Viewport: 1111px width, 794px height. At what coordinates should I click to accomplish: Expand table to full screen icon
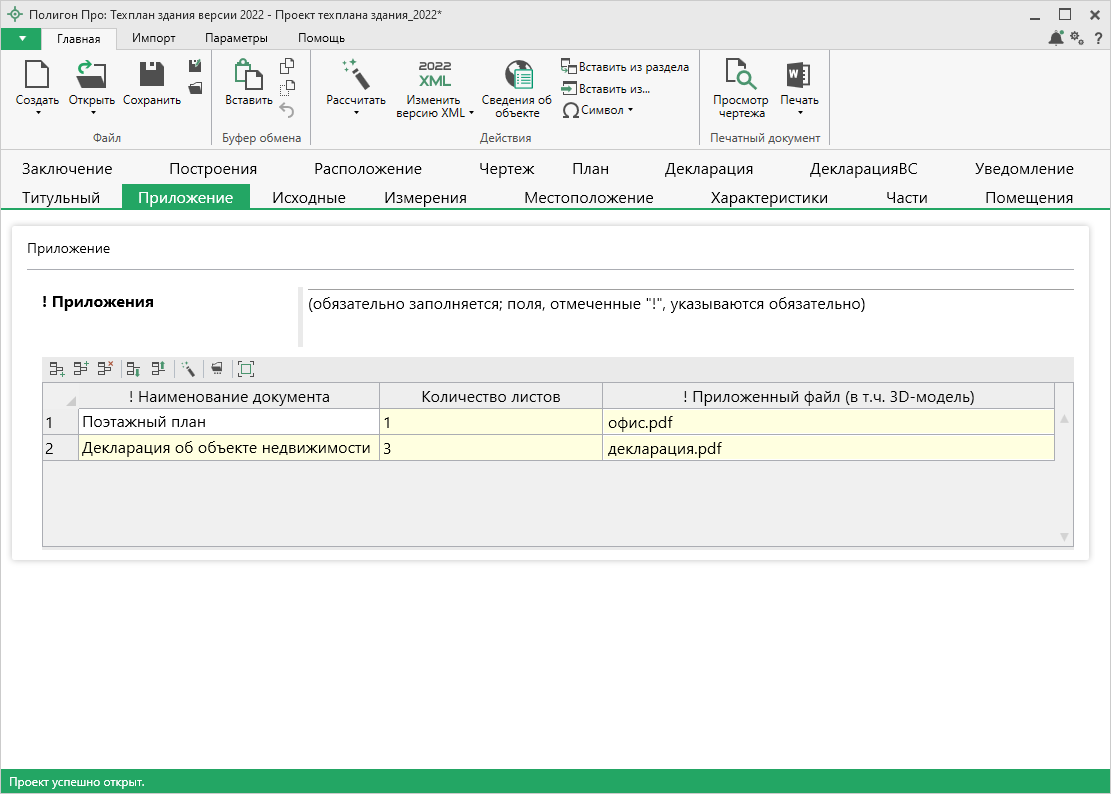tap(246, 369)
